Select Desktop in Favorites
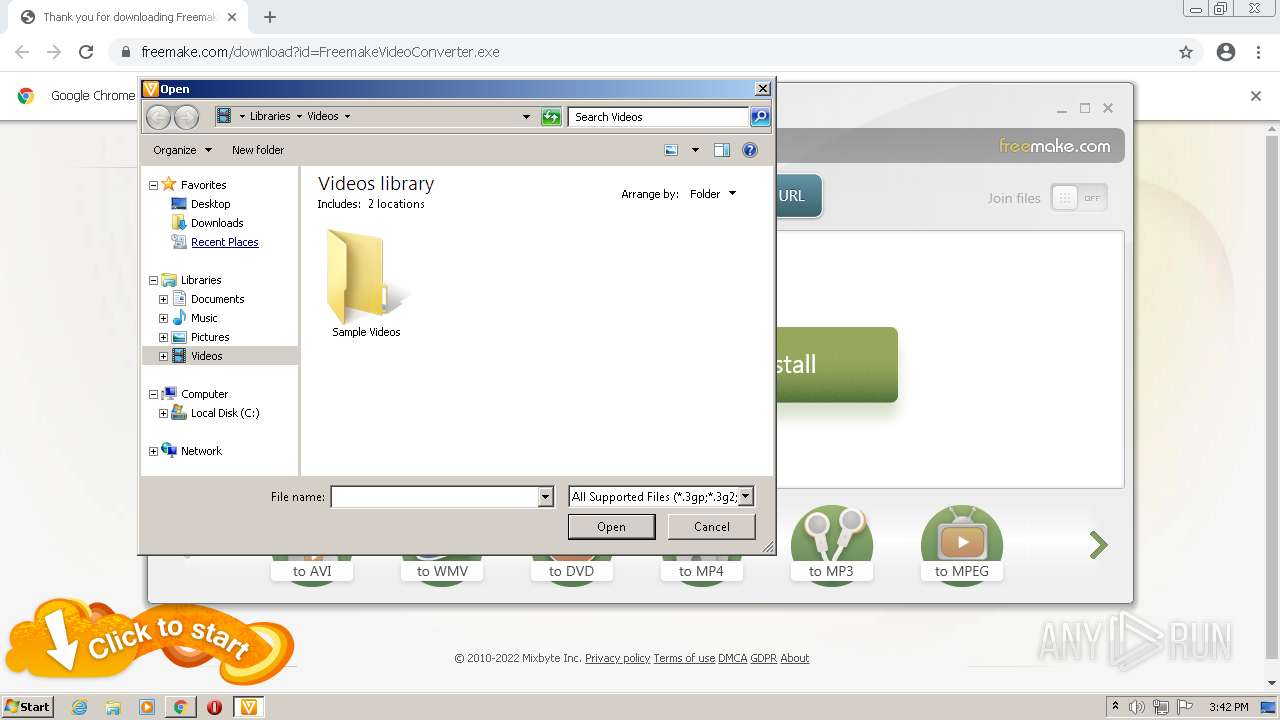 [210, 204]
